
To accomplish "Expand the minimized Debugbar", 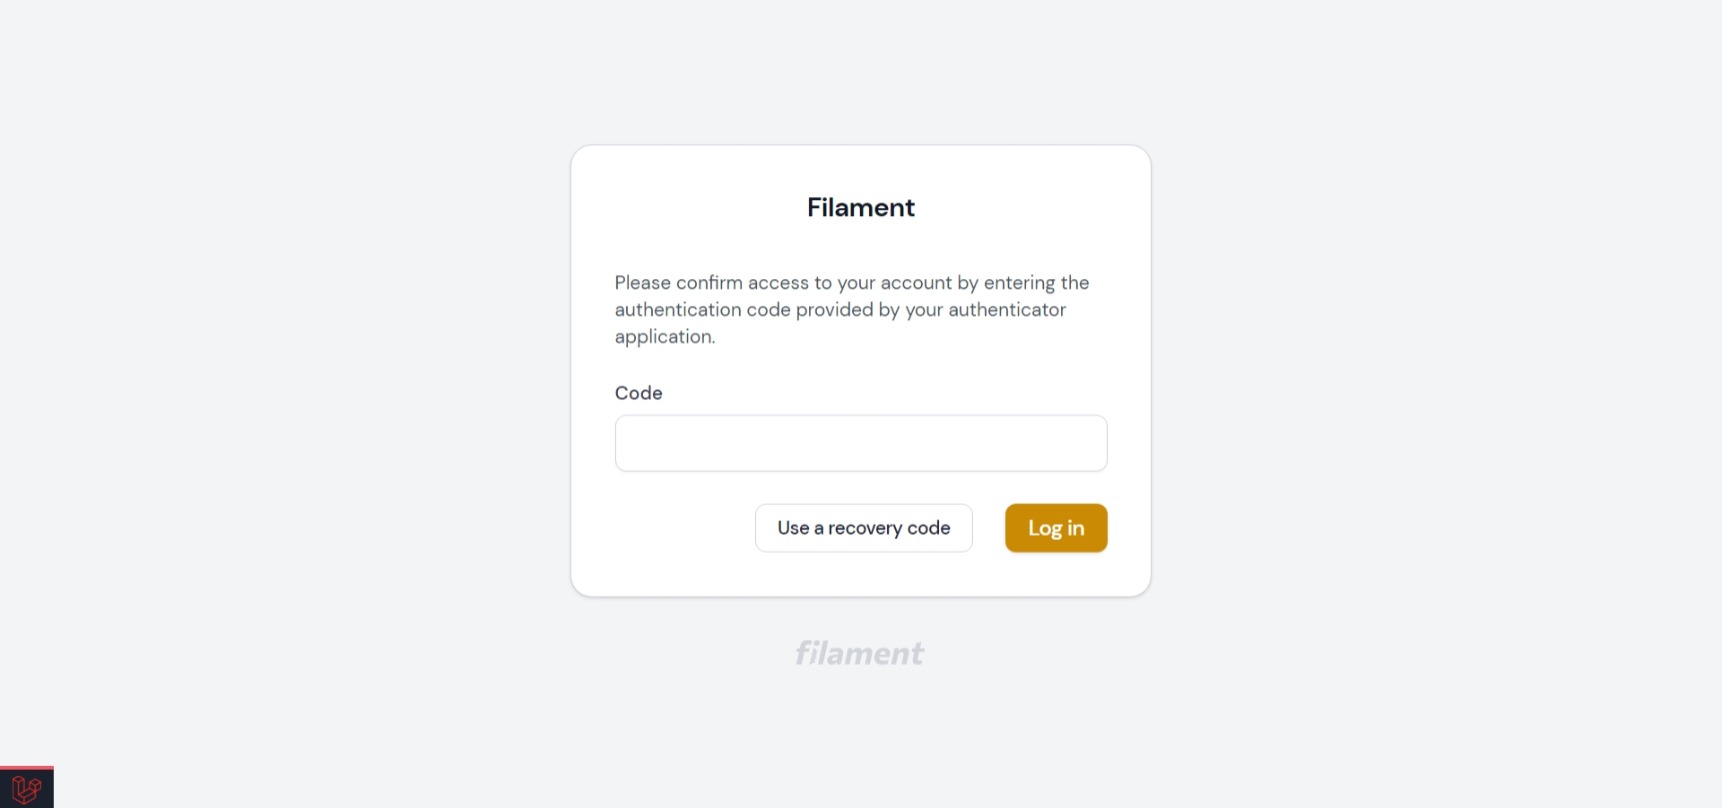I will pos(26,788).
